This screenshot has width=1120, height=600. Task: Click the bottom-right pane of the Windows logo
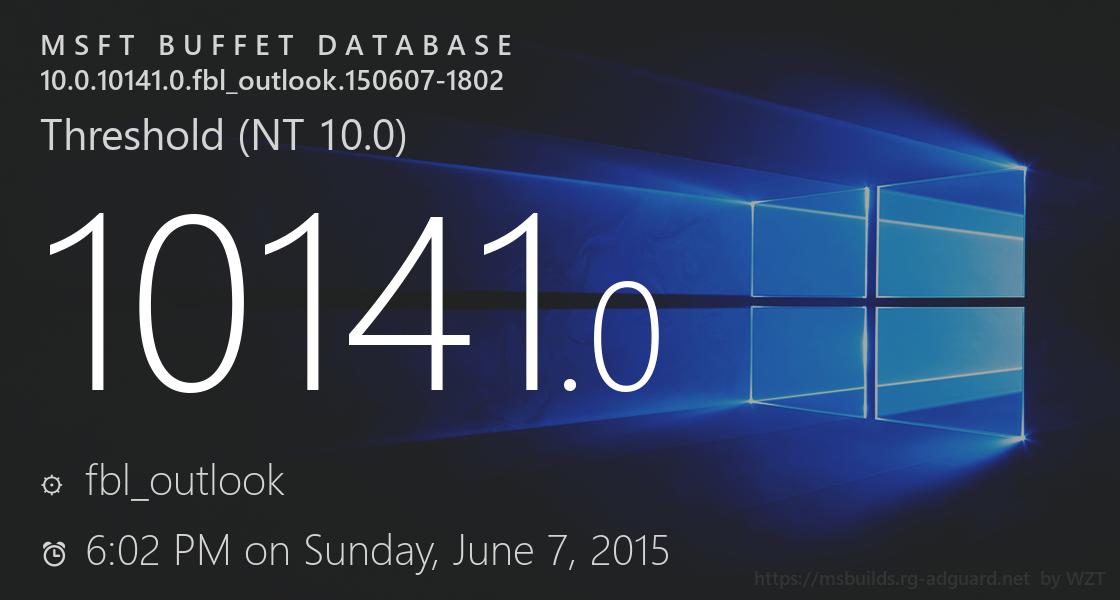point(951,368)
